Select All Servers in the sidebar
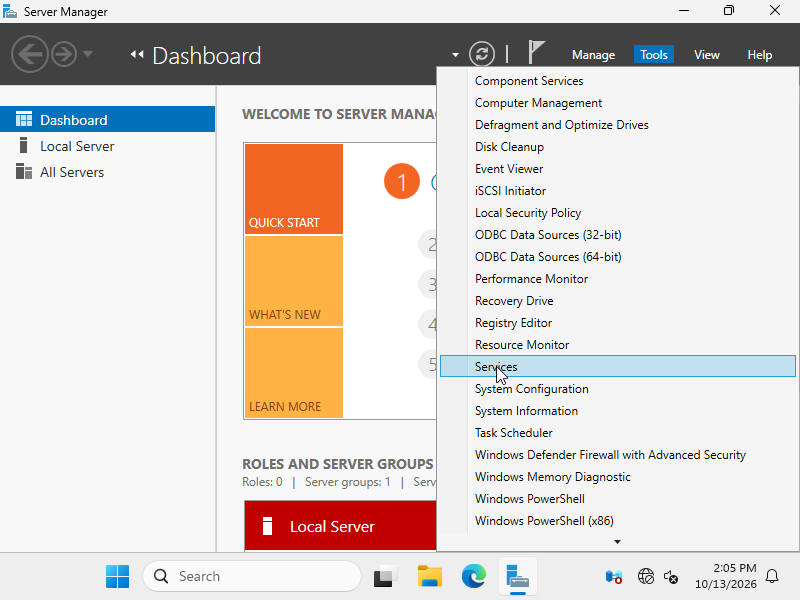 click(107, 172)
